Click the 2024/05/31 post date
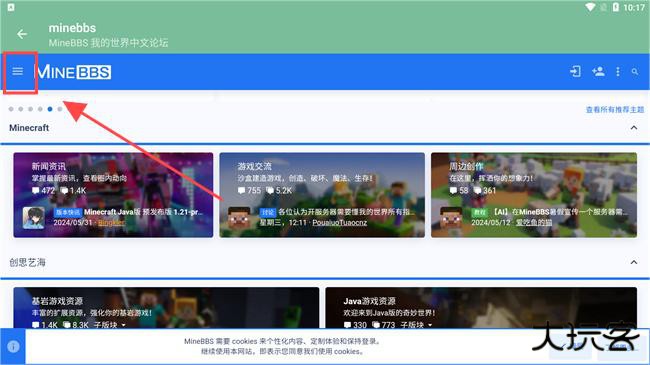The width and height of the screenshot is (650, 365). (x=73, y=223)
